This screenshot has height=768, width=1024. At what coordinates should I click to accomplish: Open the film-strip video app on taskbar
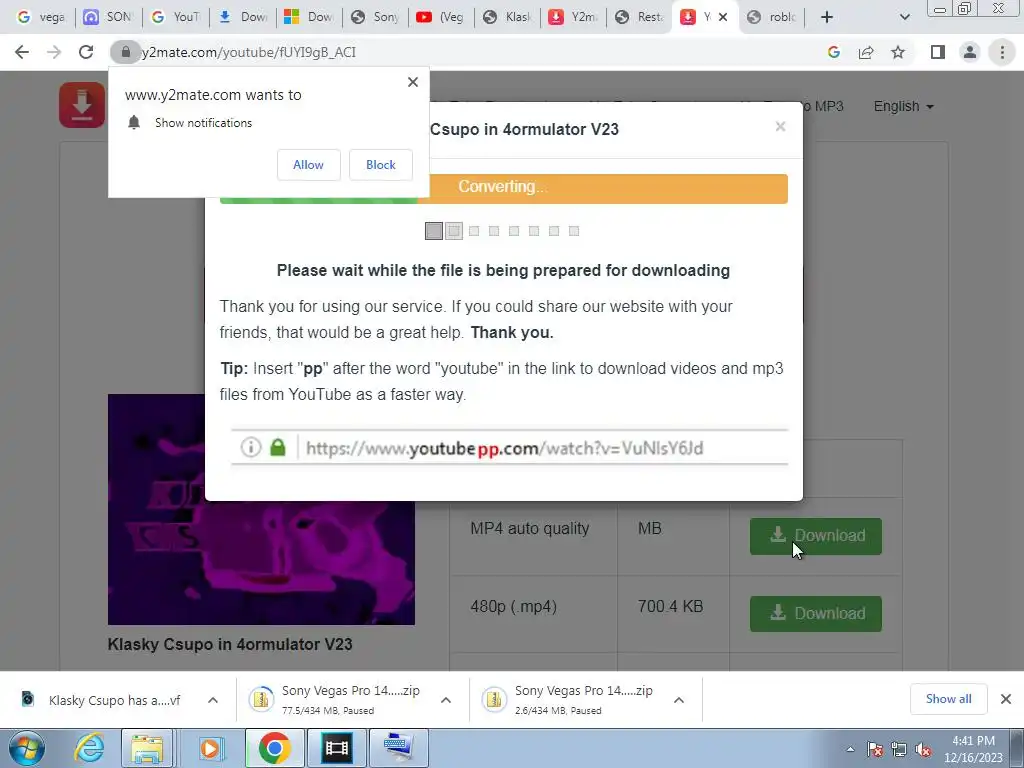[336, 748]
